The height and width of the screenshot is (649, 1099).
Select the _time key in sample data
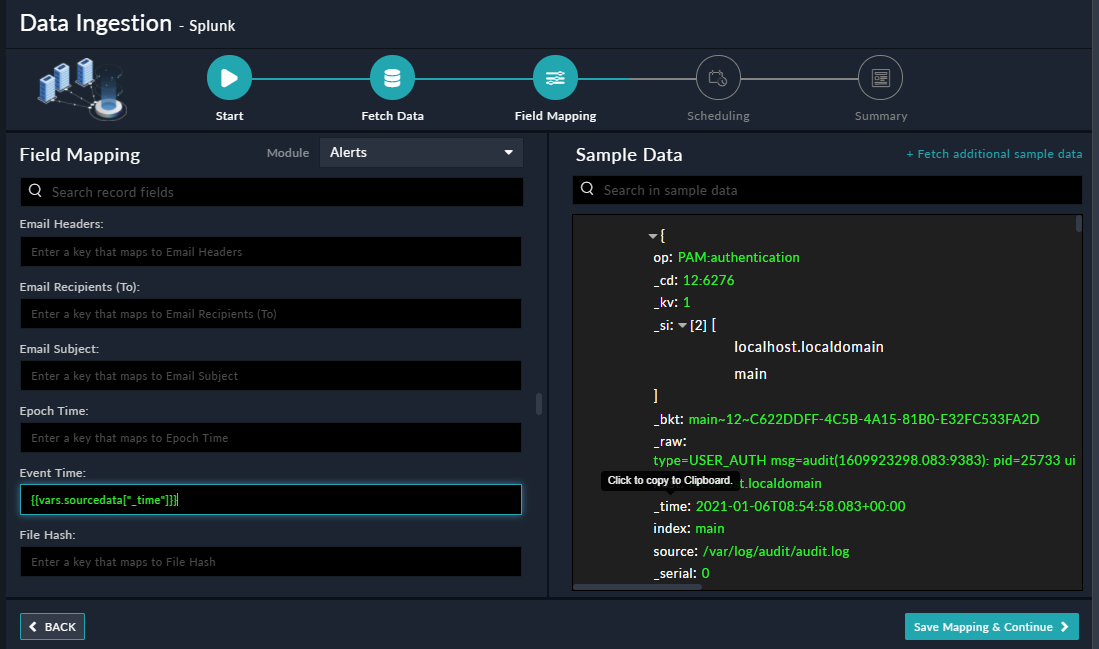pos(672,506)
